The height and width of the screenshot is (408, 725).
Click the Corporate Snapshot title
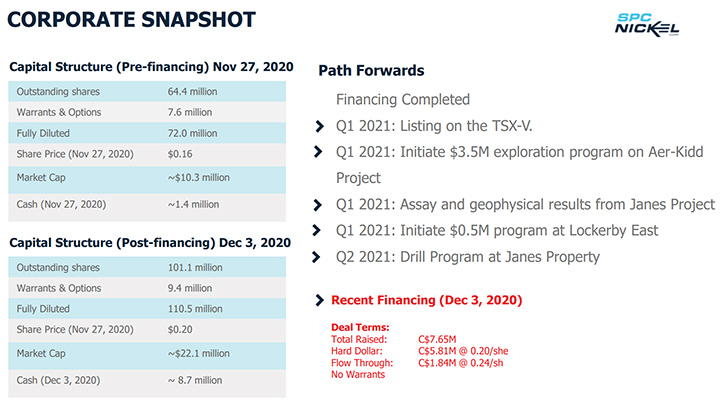click(x=131, y=19)
